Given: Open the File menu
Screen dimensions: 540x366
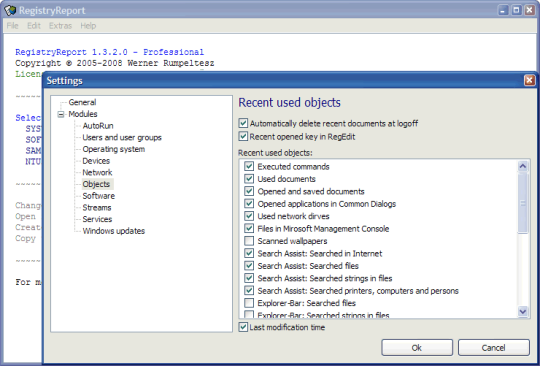Looking at the screenshot, I should [12, 26].
